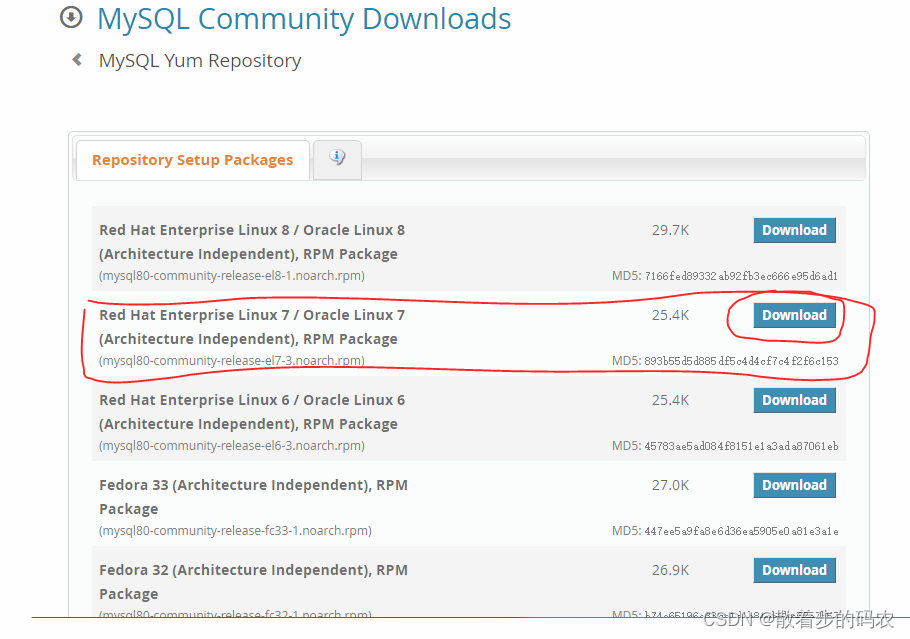Download the Red Hat Enterprise Linux 8 package

tap(794, 229)
